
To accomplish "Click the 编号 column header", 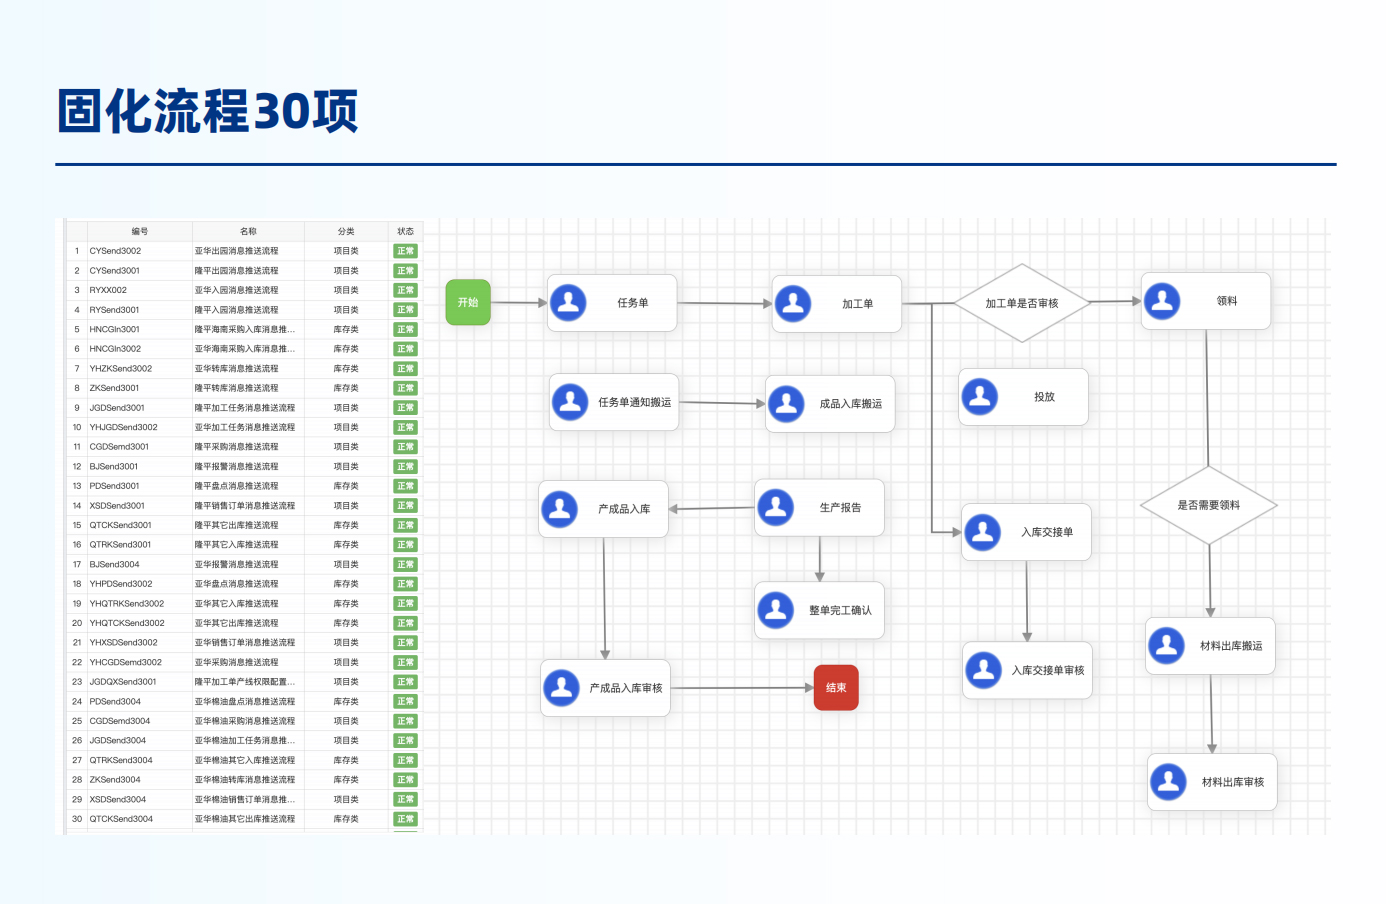I will pyautogui.click(x=140, y=231).
